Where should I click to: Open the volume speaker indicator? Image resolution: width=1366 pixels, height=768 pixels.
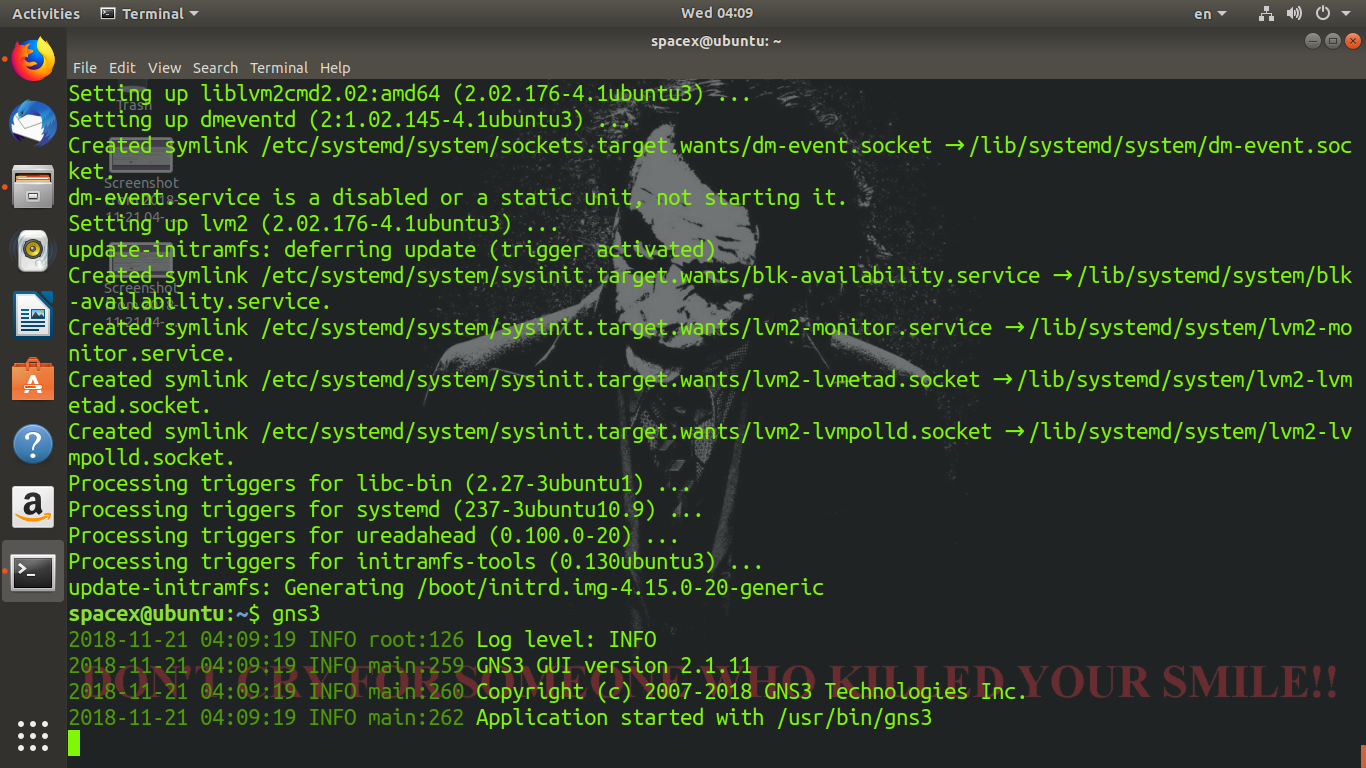point(1294,14)
